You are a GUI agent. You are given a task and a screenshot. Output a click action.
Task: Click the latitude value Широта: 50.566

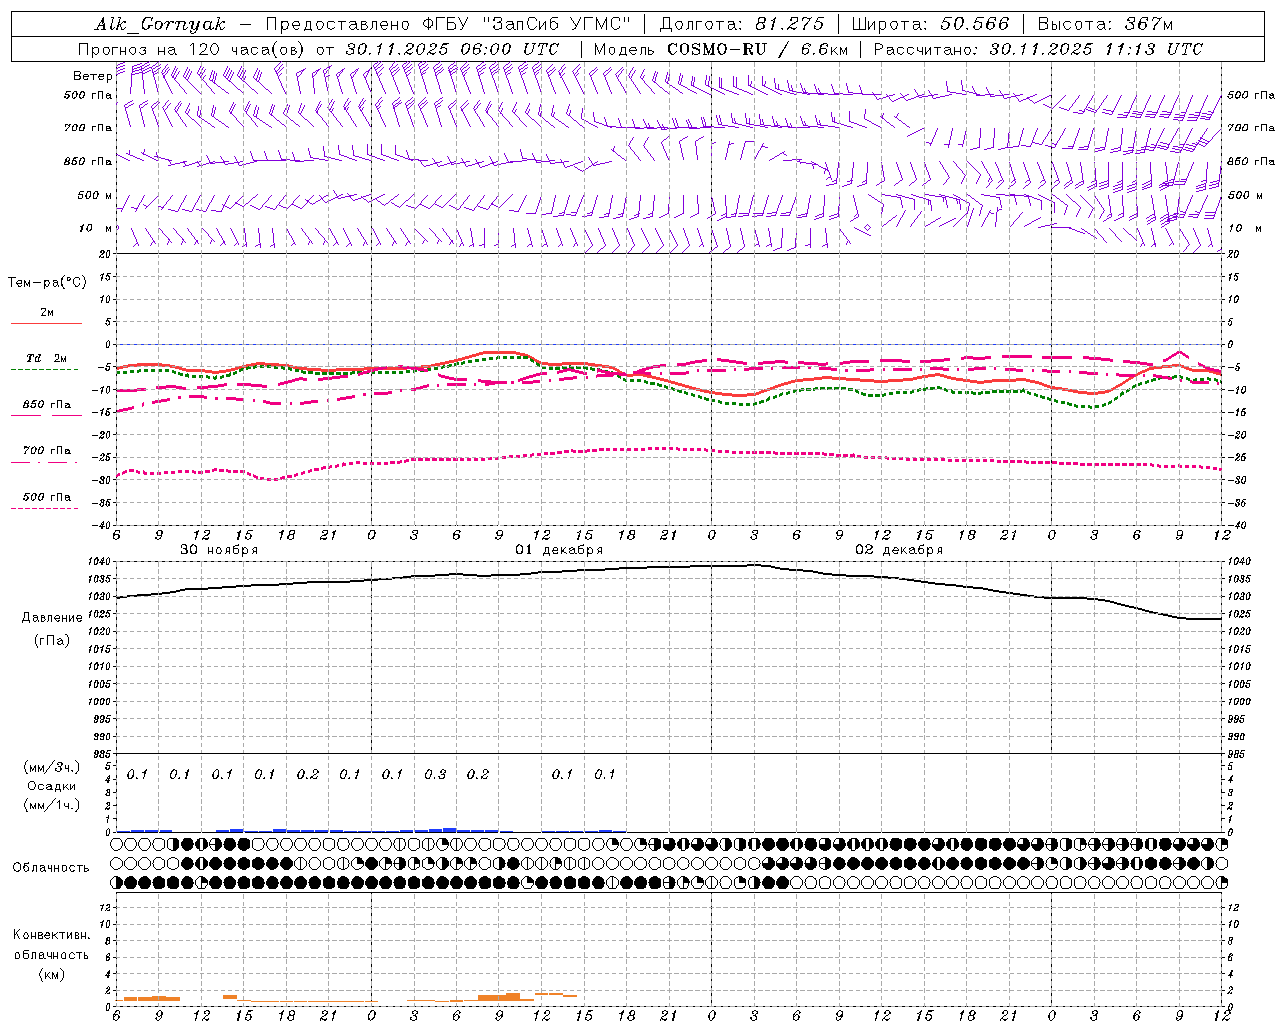[930, 24]
